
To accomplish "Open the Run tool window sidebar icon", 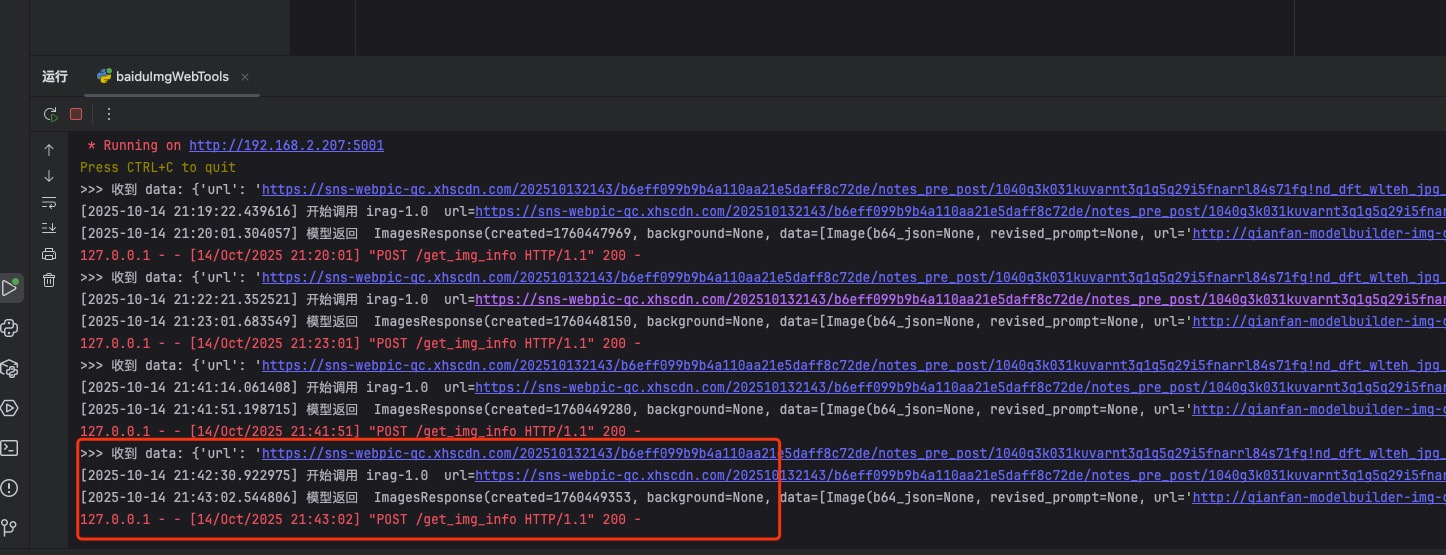I will [10, 288].
